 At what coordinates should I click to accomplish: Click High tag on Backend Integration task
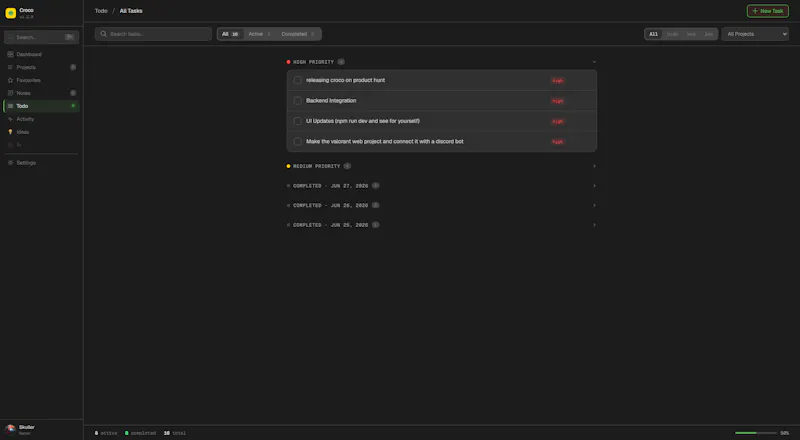[558, 101]
